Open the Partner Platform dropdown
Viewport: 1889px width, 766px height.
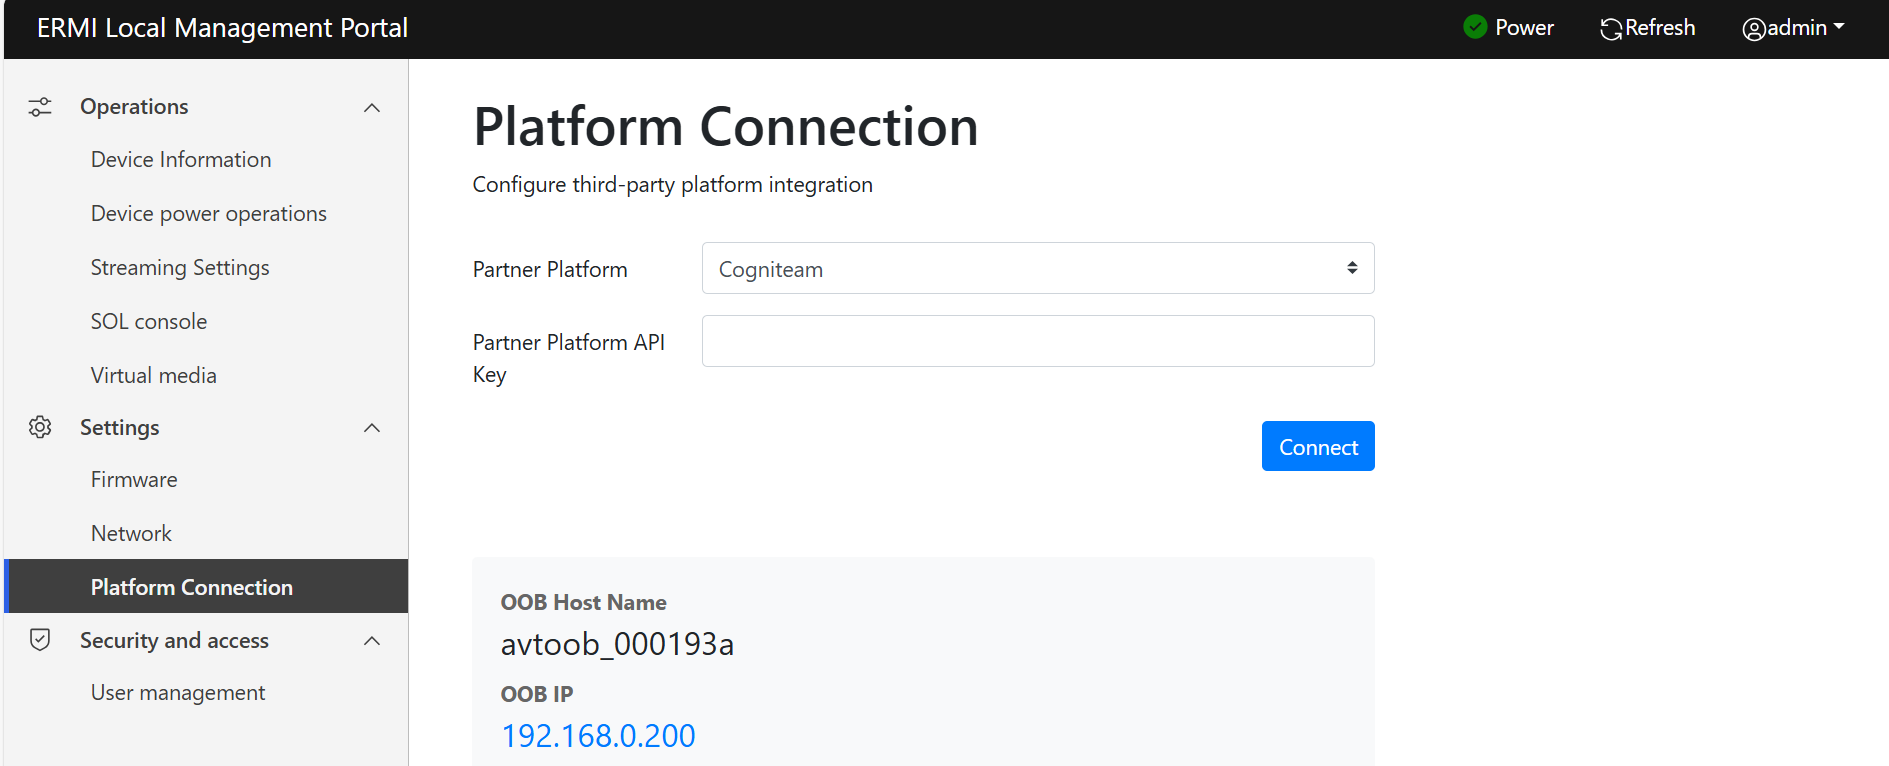pos(1037,268)
